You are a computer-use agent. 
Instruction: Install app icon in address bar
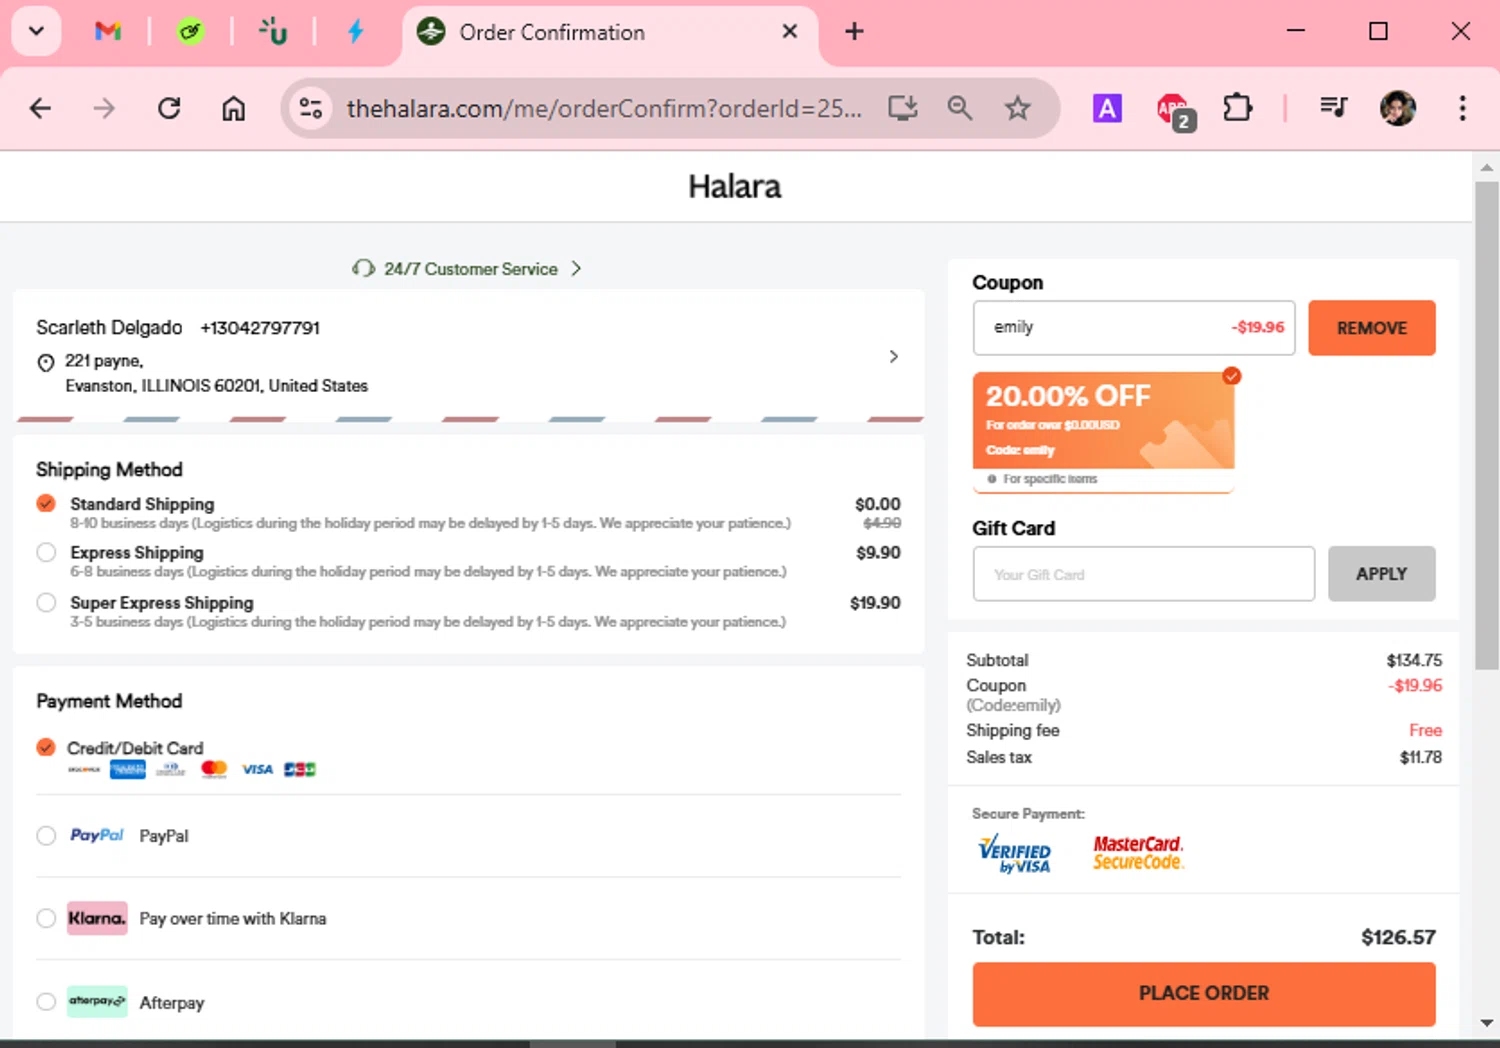pyautogui.click(x=902, y=108)
